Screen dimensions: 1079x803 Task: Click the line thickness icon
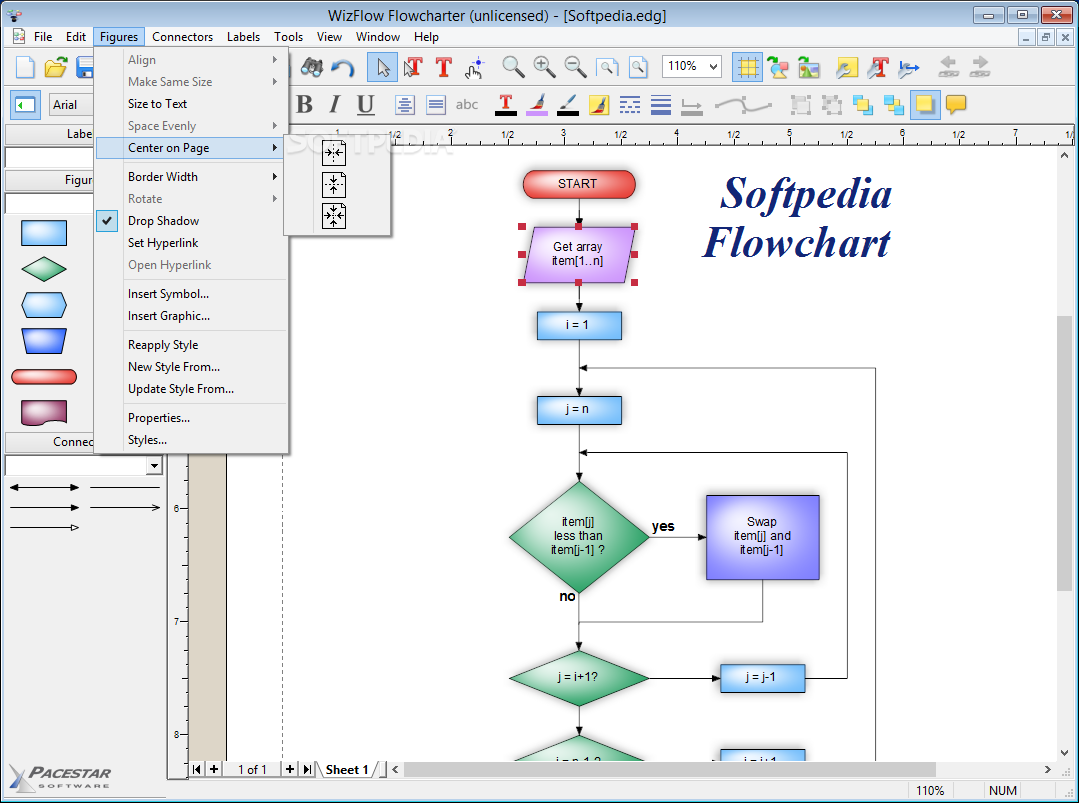[661, 105]
